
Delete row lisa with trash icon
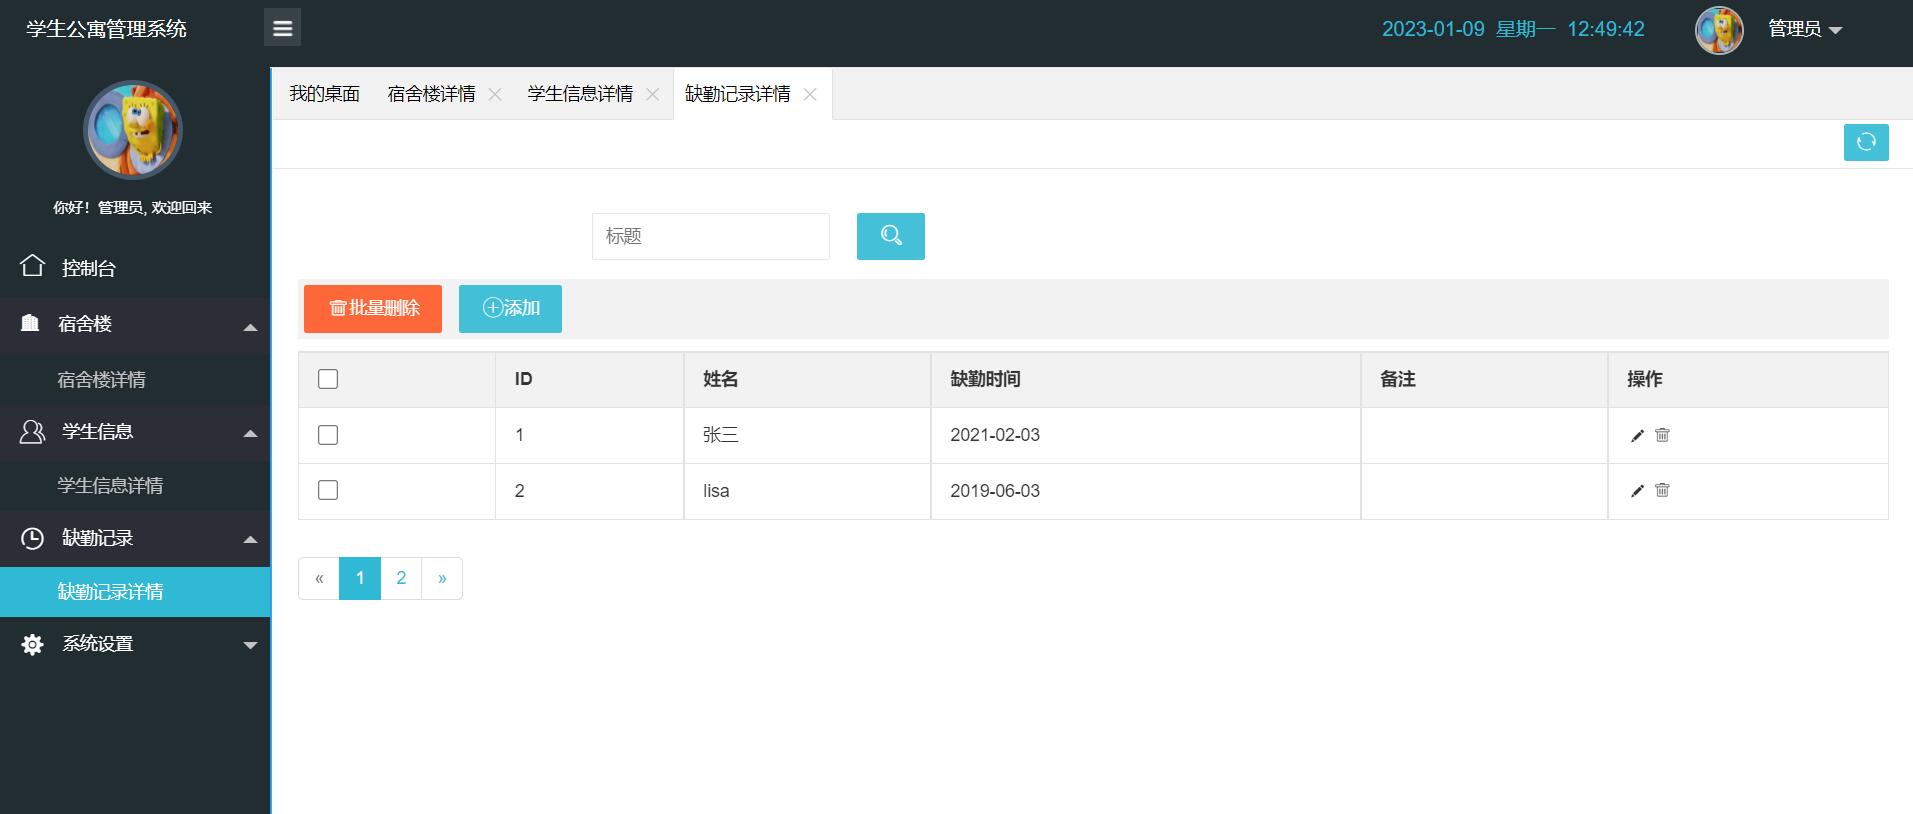tap(1662, 490)
